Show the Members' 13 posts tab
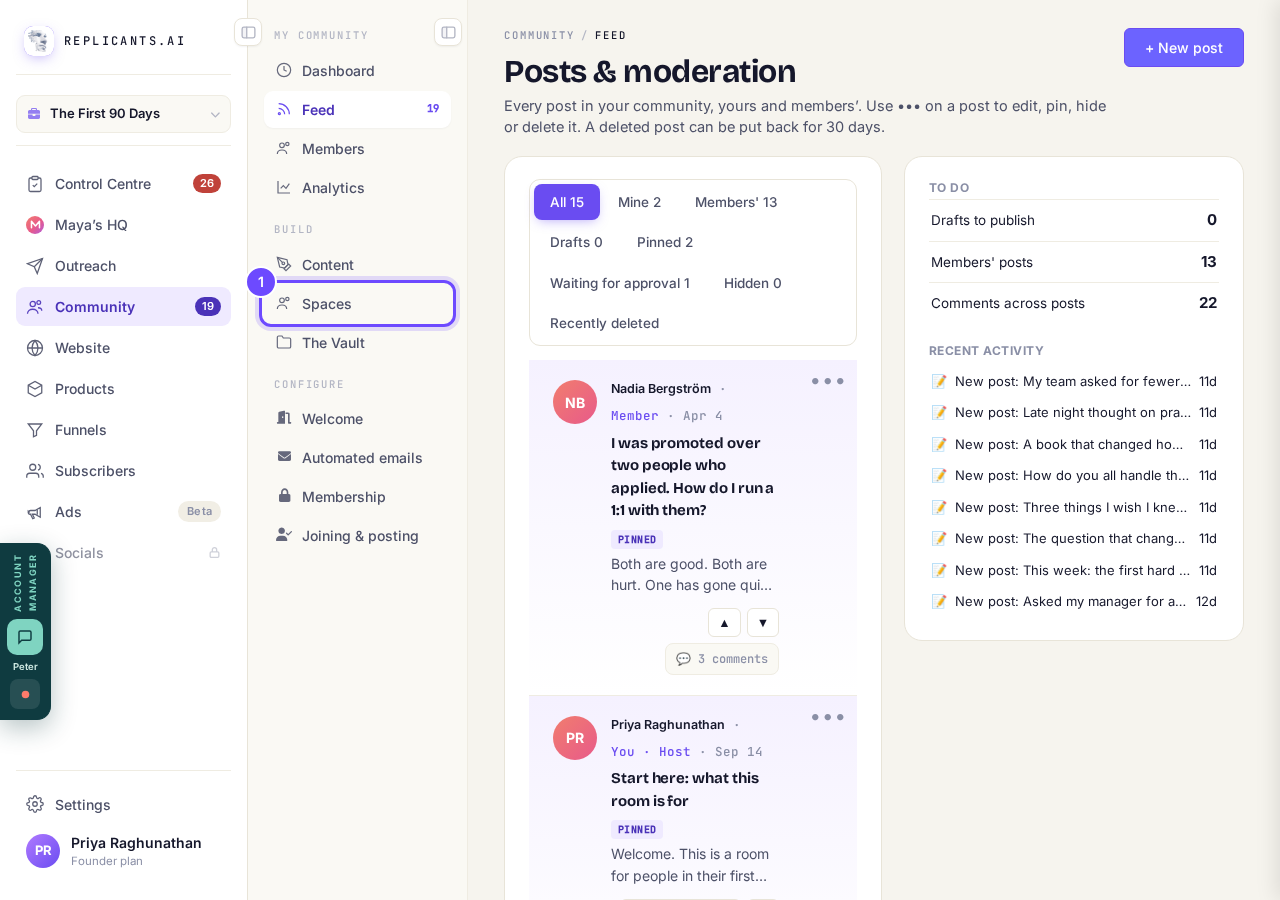The width and height of the screenshot is (1280, 900). point(736,202)
